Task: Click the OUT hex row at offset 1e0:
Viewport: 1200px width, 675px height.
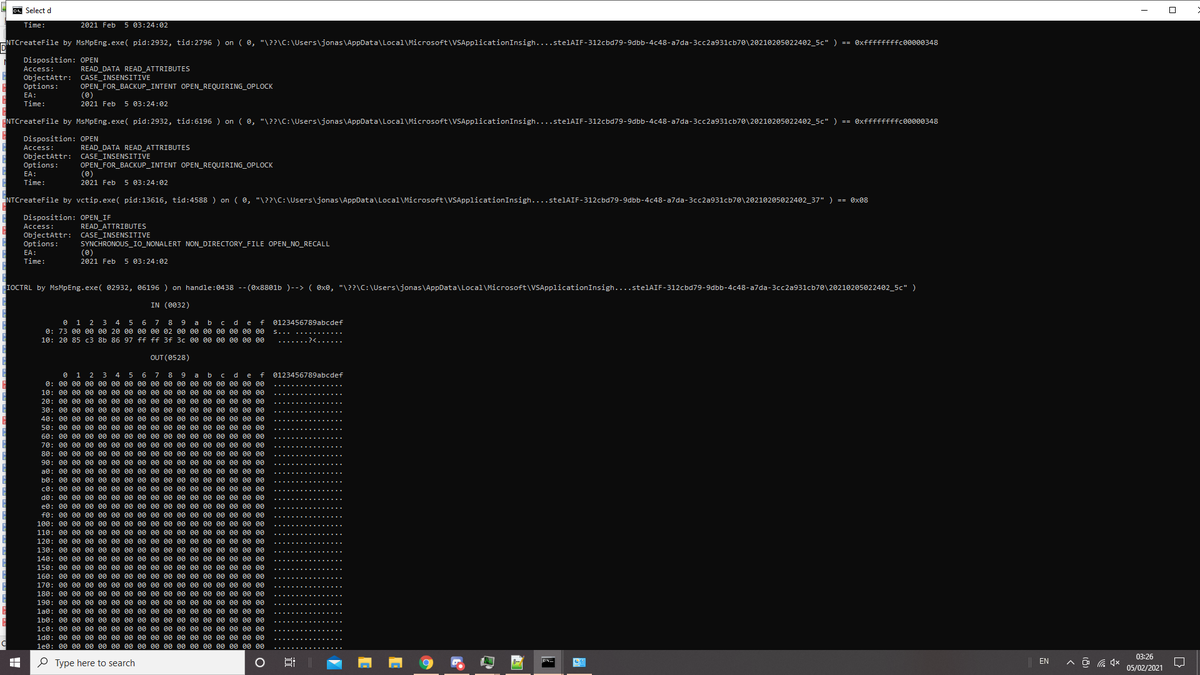Action: tap(190, 646)
